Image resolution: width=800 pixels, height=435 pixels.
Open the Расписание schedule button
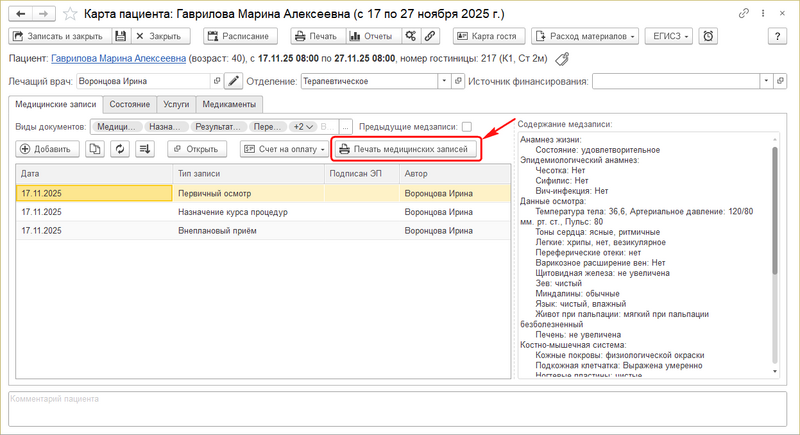[x=240, y=36]
